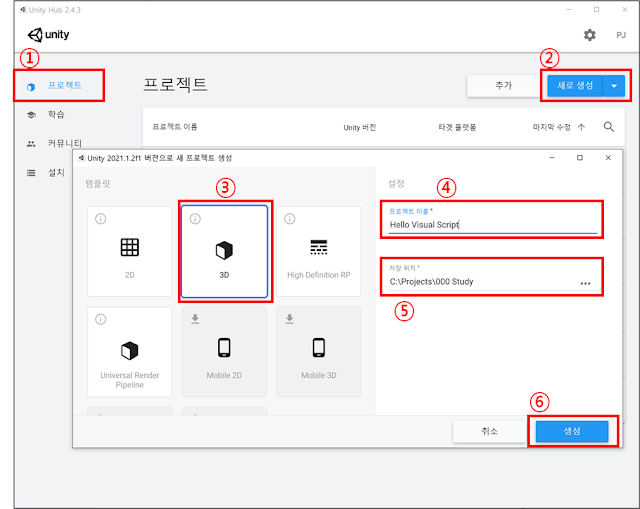Show info for the 2D template
The image size is (640, 509).
(x=101, y=219)
